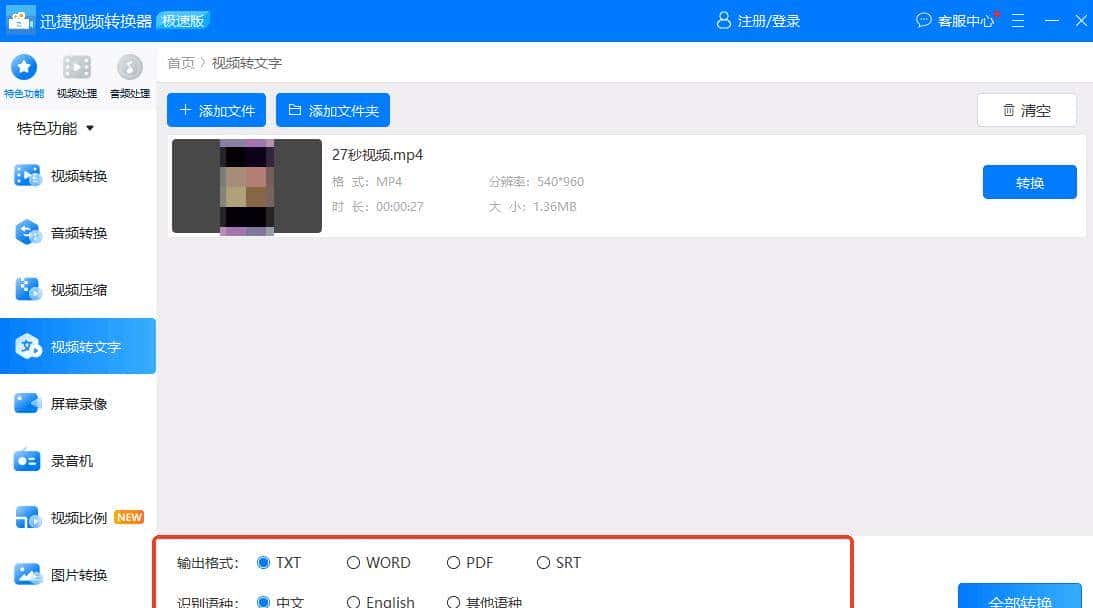Click 添加文件夹 to add a folder
The image size is (1093, 608).
(333, 110)
